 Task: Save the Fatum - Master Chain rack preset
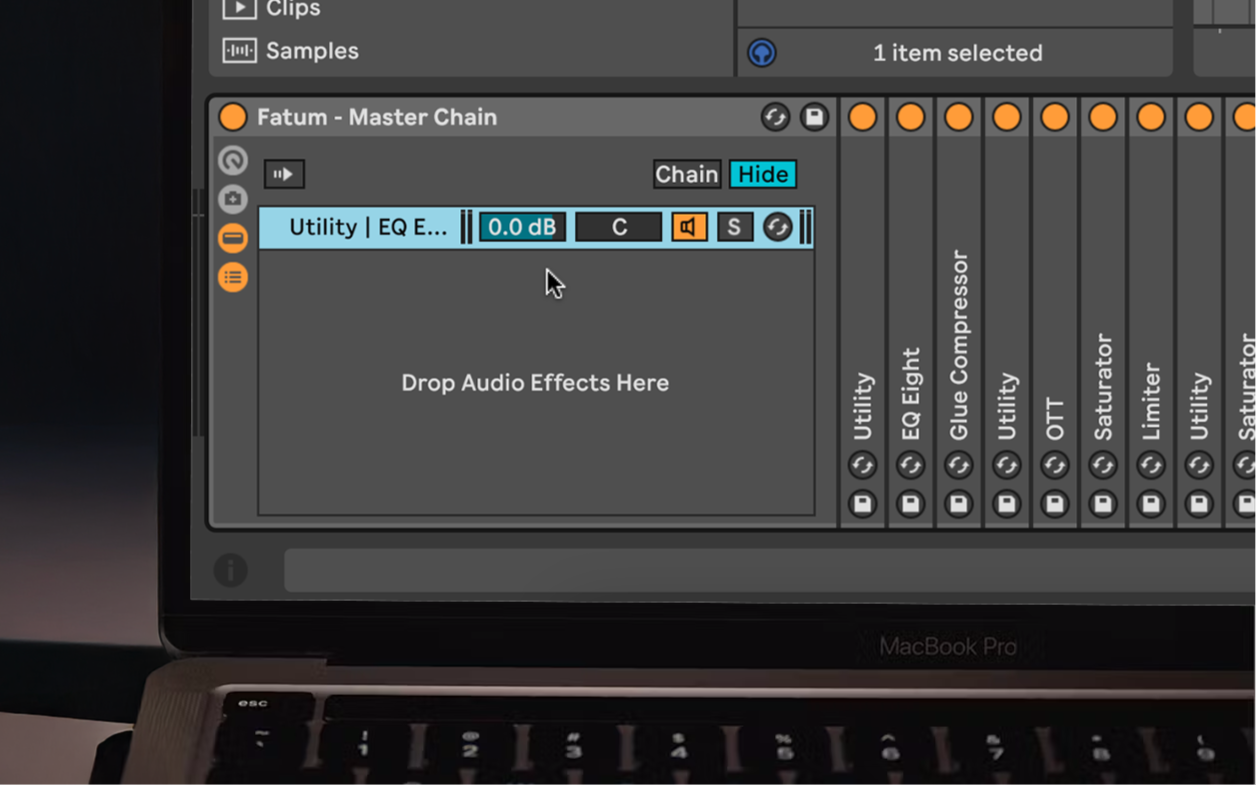click(x=814, y=117)
